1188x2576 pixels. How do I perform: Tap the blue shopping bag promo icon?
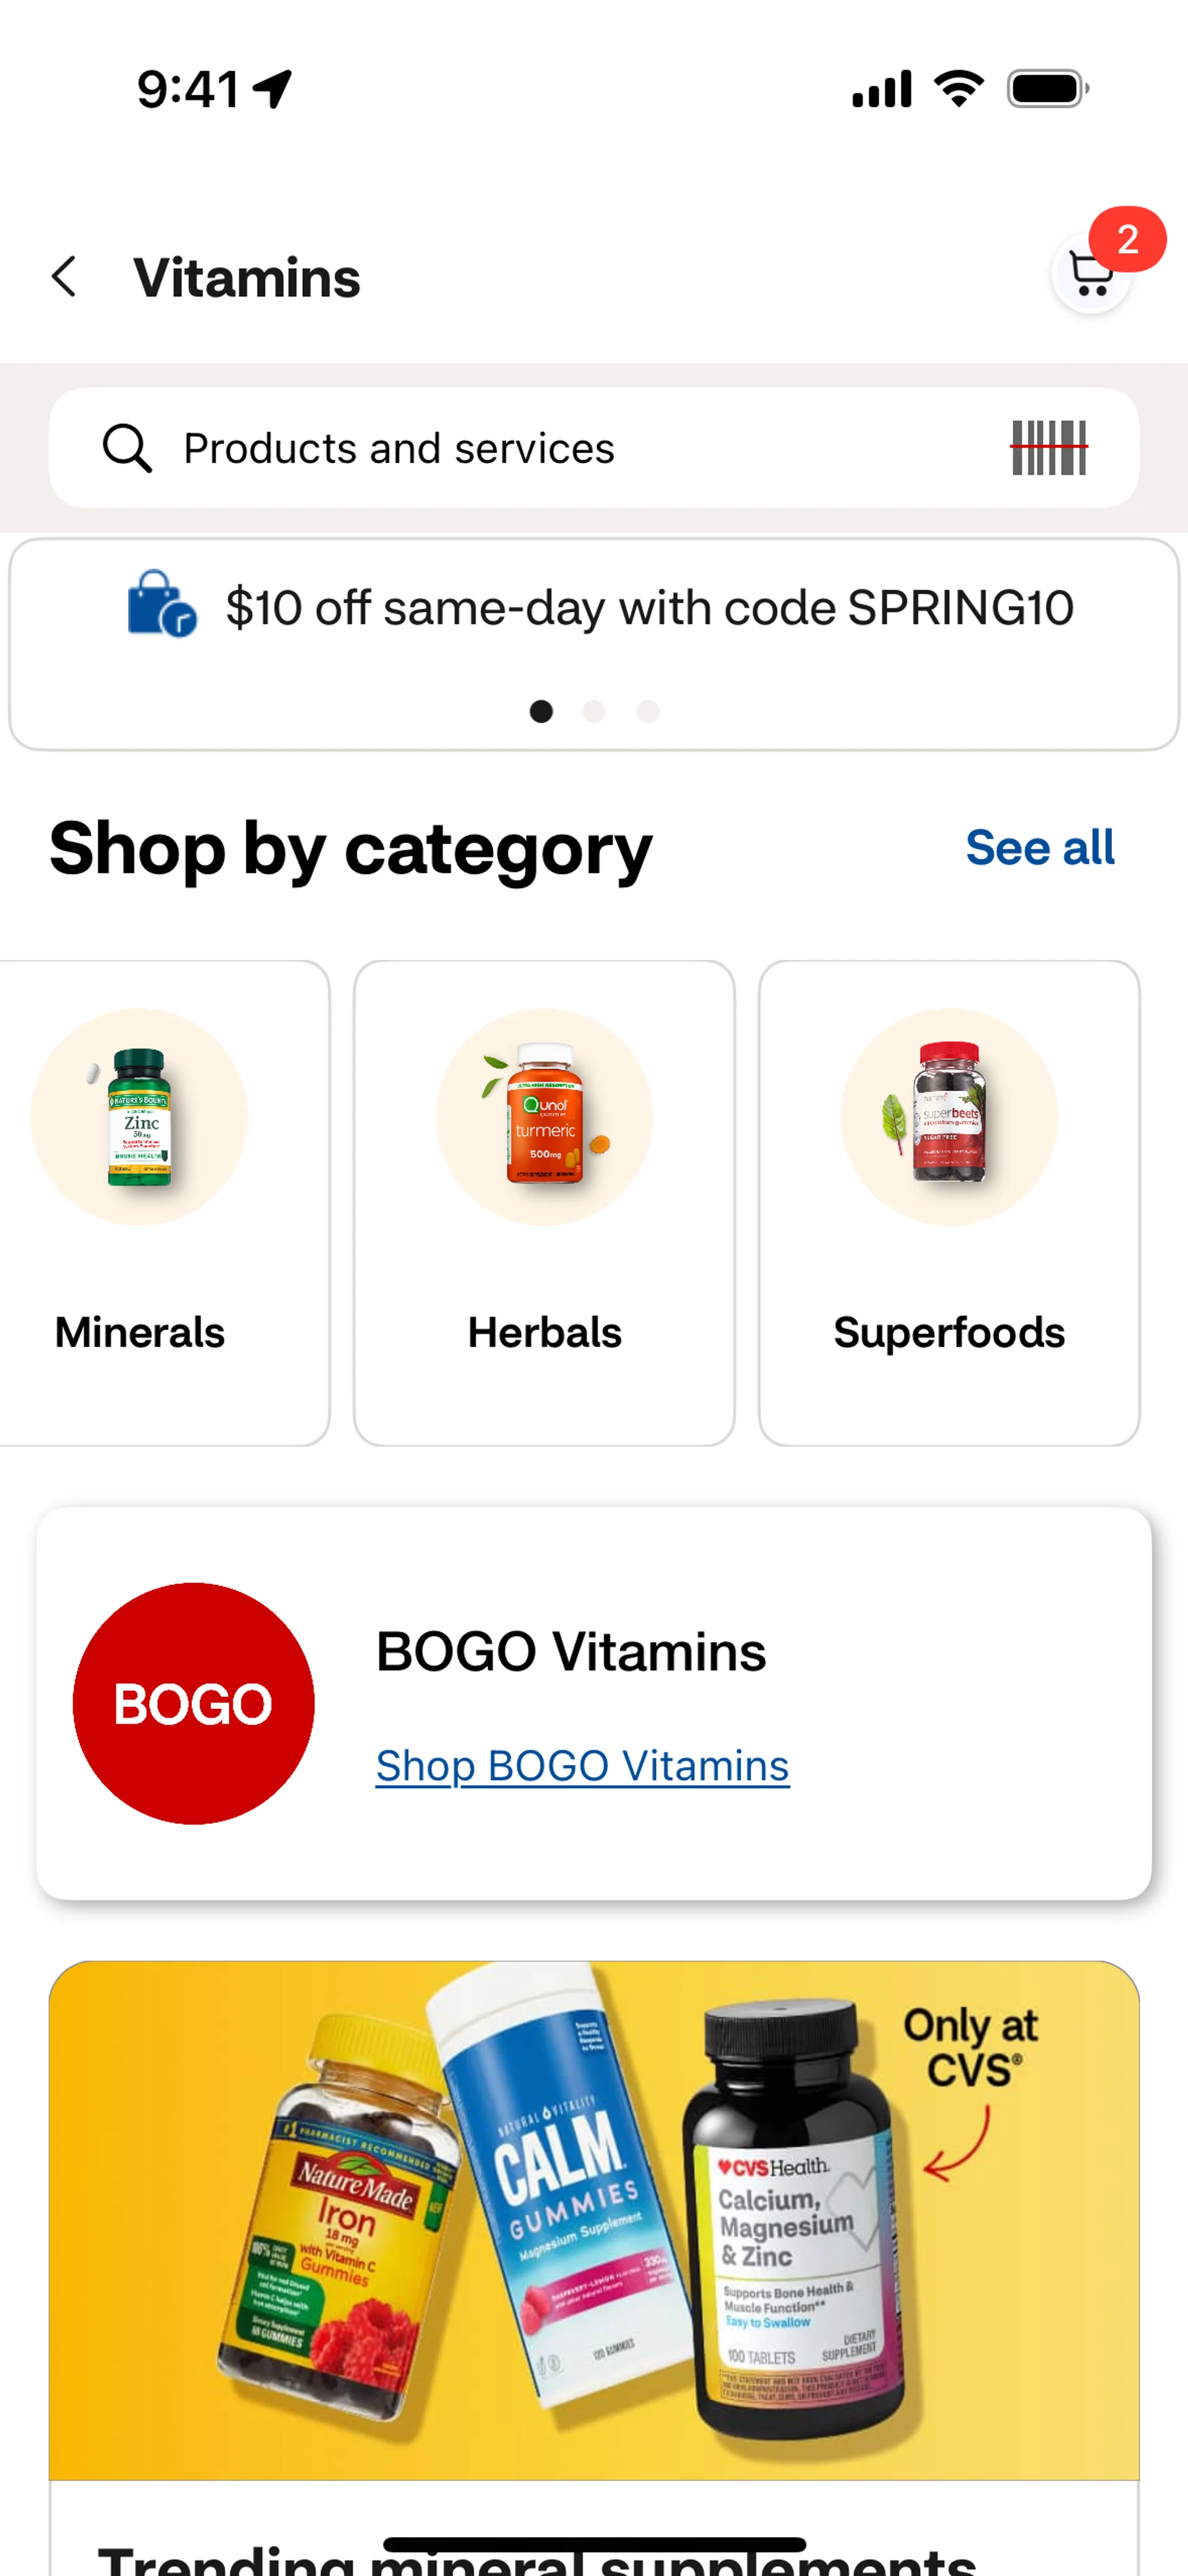161,605
